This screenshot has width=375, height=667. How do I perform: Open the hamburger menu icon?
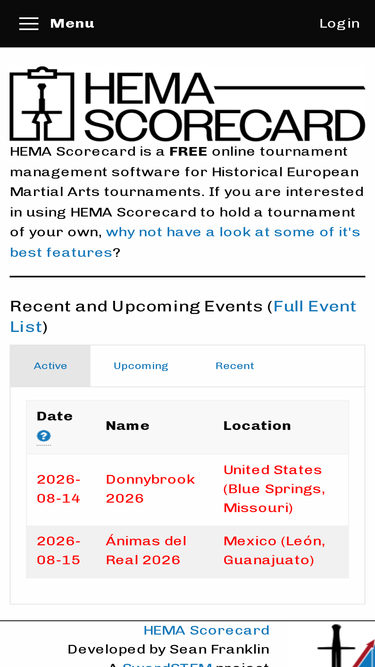28,23
